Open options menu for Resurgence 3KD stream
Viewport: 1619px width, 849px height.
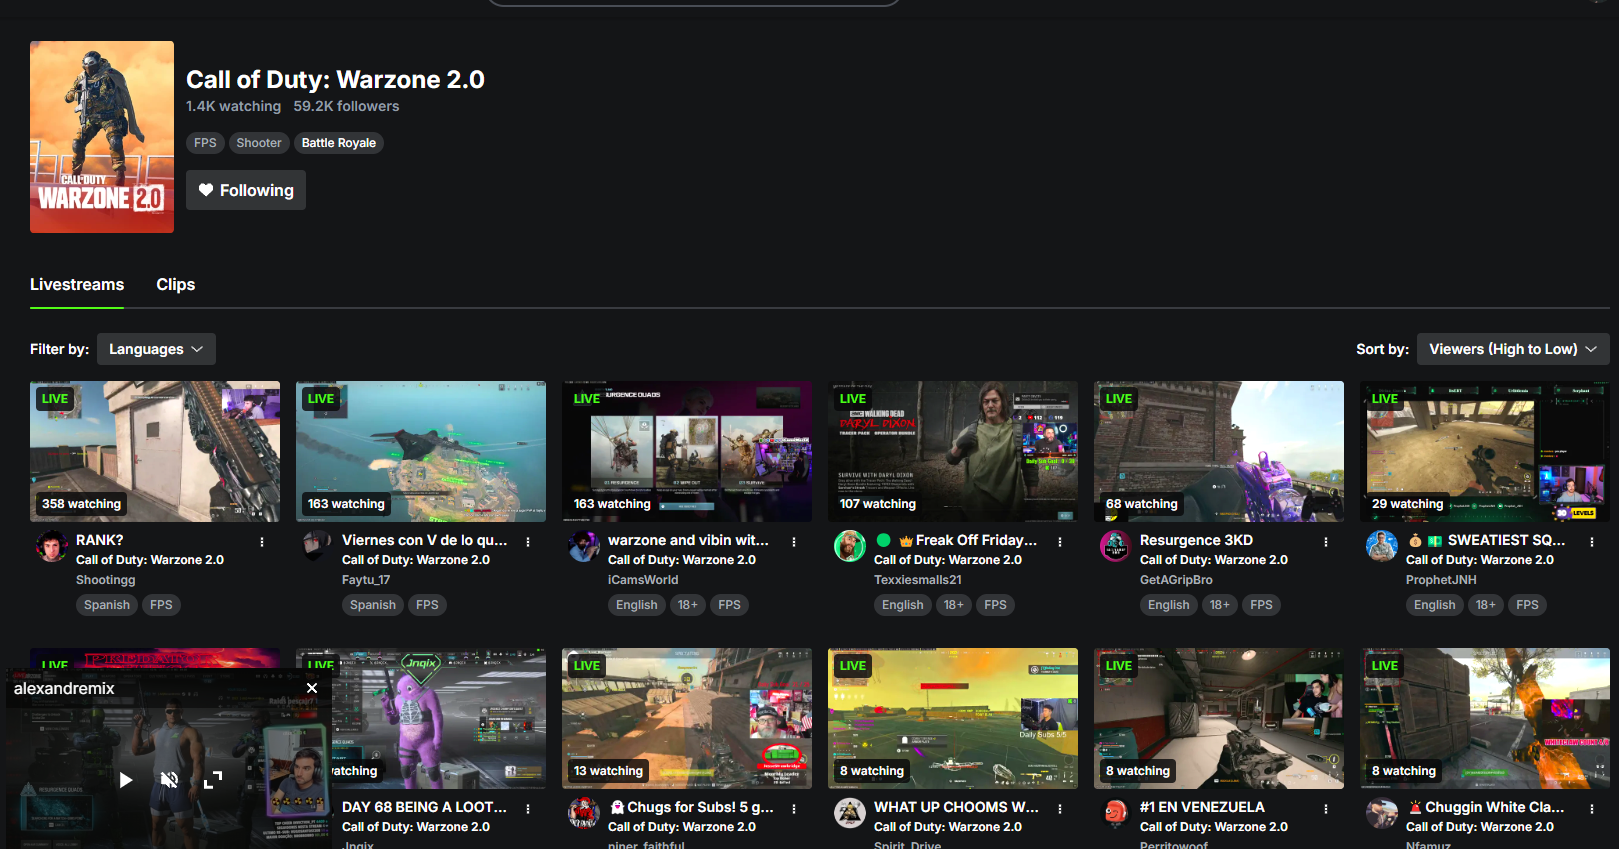(x=1326, y=542)
